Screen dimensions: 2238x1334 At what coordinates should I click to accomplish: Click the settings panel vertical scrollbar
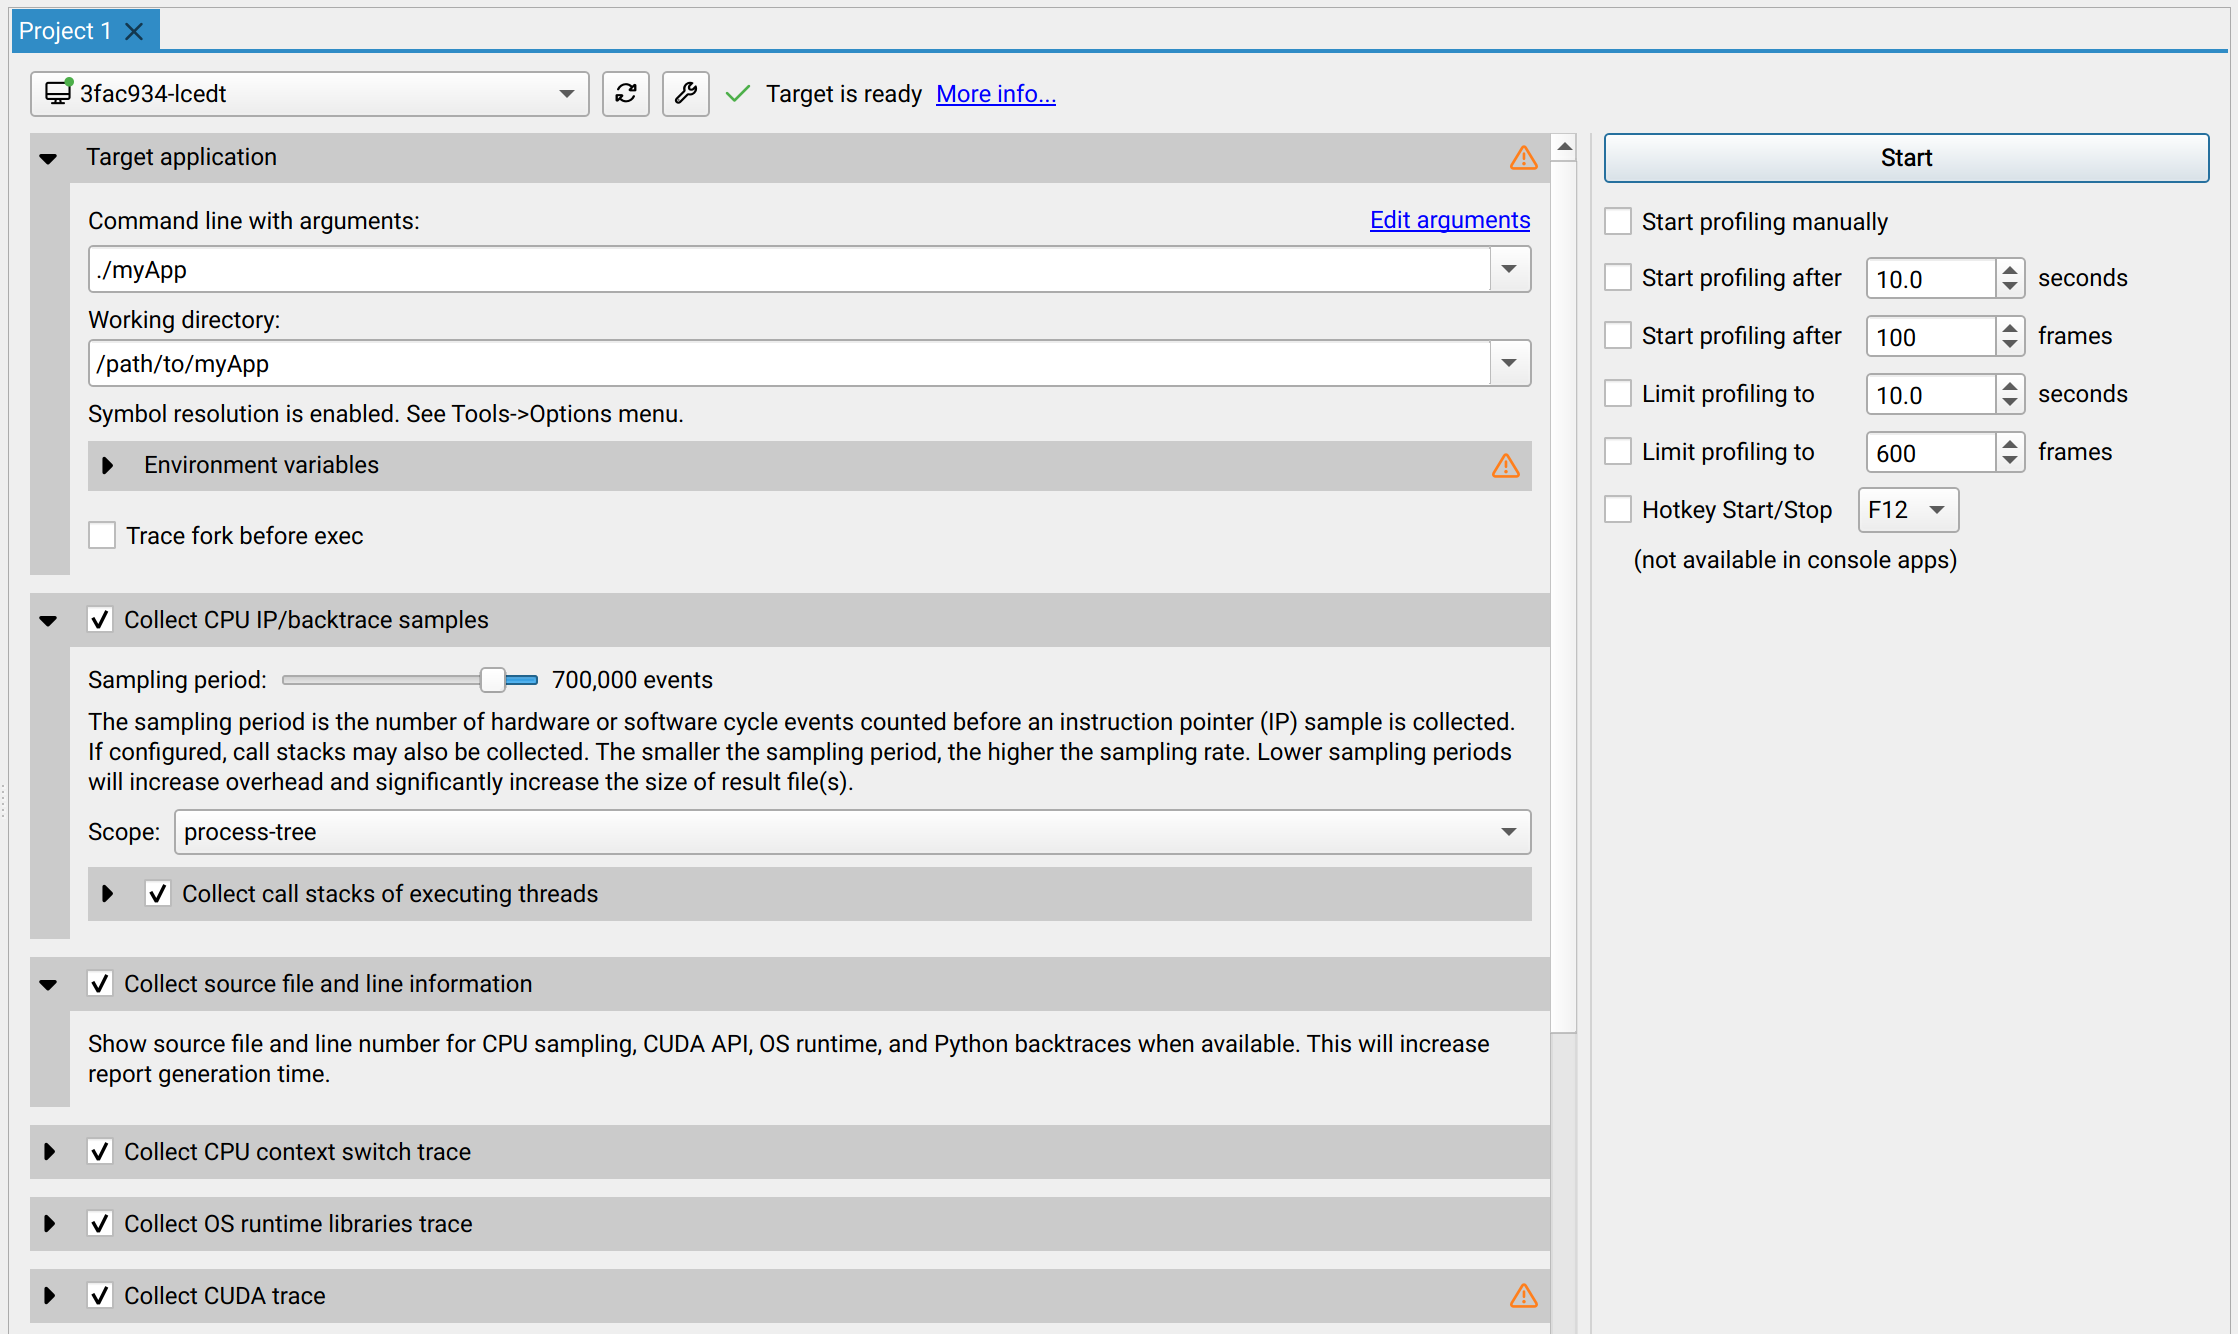pyautogui.click(x=1565, y=596)
